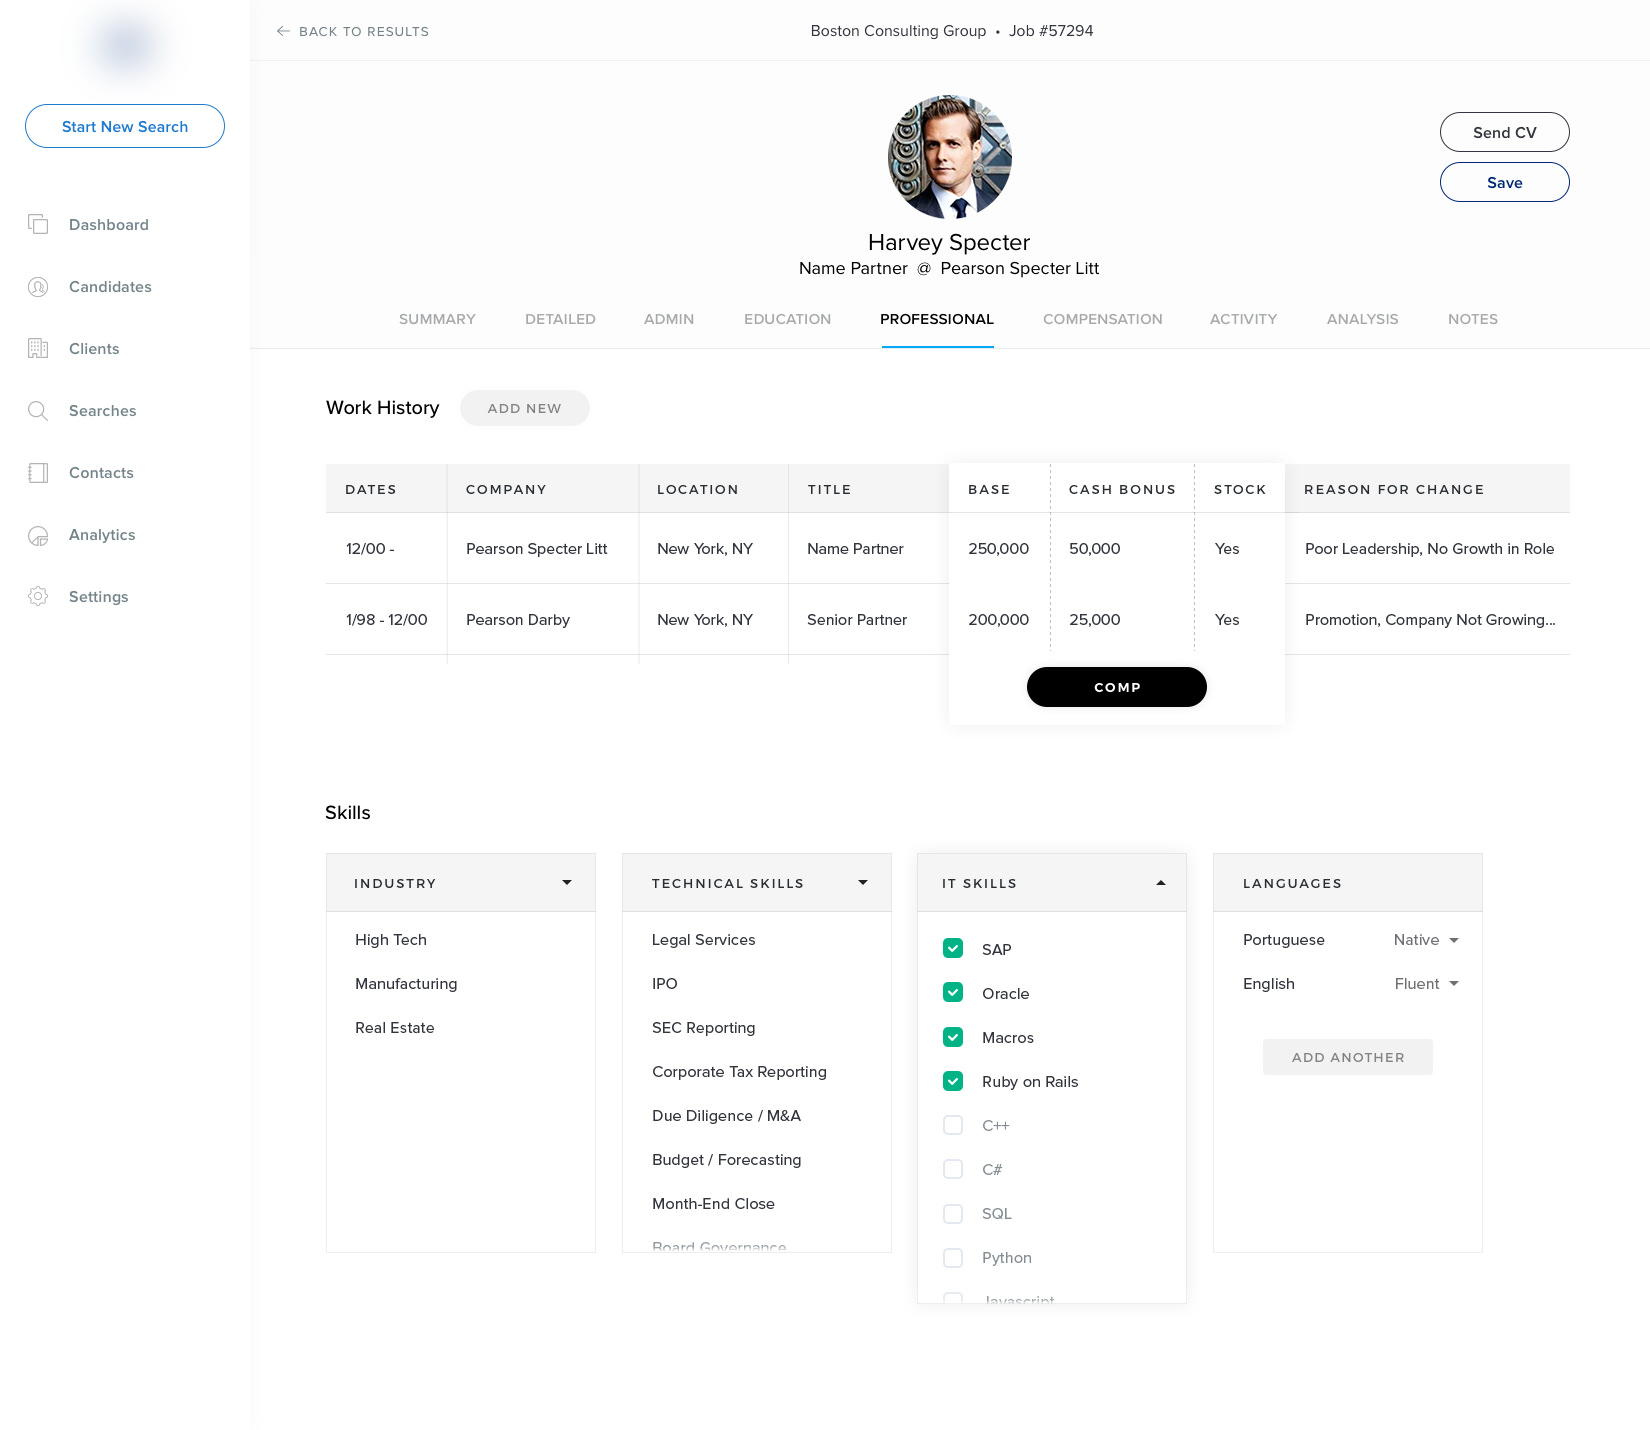The height and width of the screenshot is (1430, 1650).
Task: Click the Dashboard sidebar icon
Action: 38,224
